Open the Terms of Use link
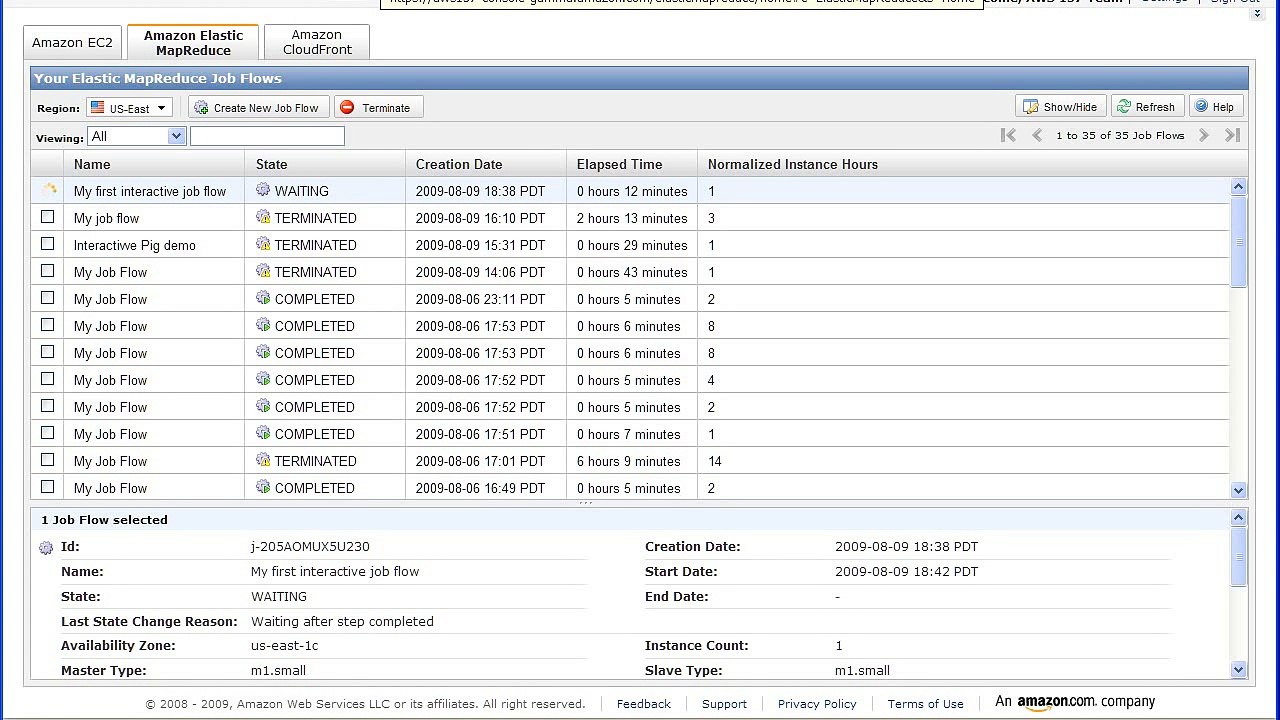 [926, 704]
